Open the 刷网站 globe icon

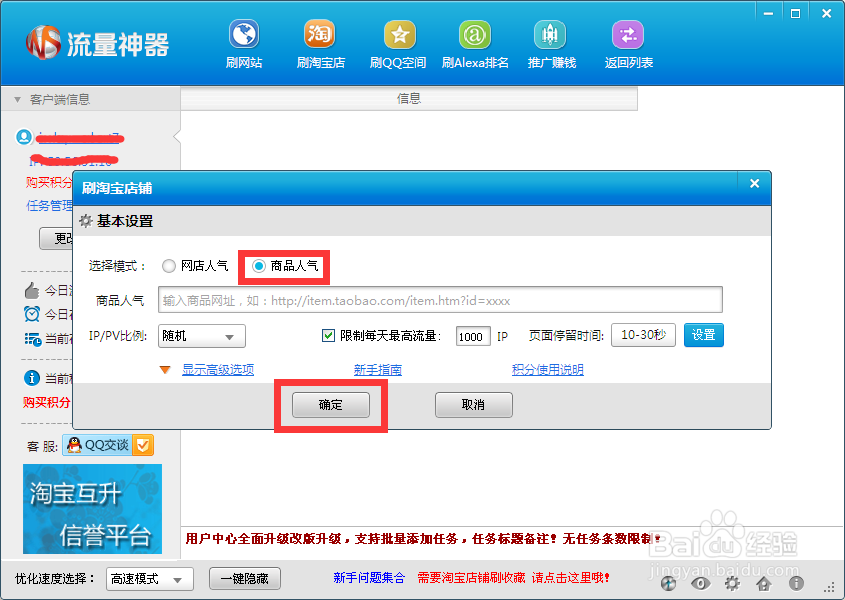point(244,35)
